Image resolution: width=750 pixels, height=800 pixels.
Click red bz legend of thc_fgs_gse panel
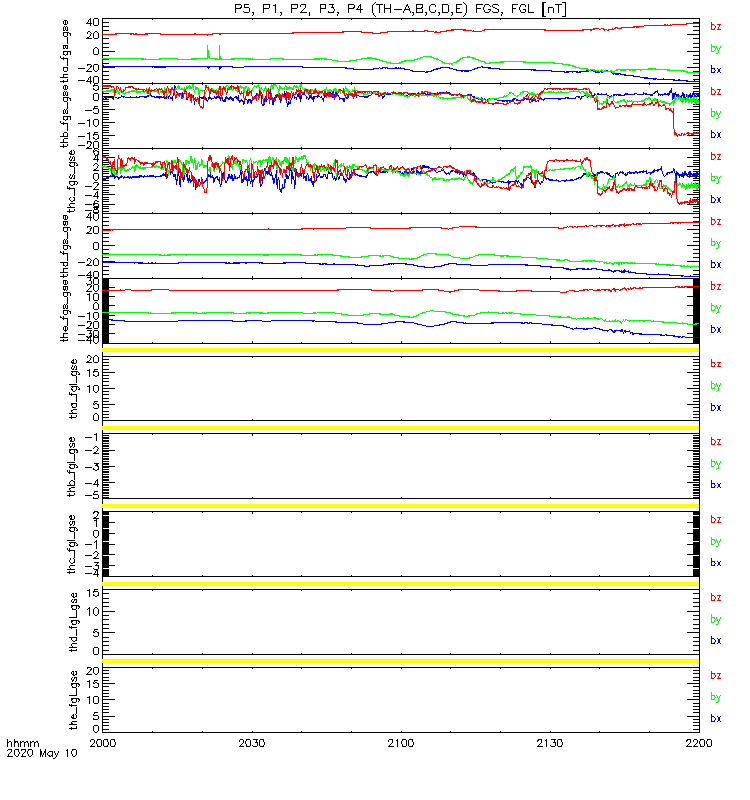(x=716, y=157)
